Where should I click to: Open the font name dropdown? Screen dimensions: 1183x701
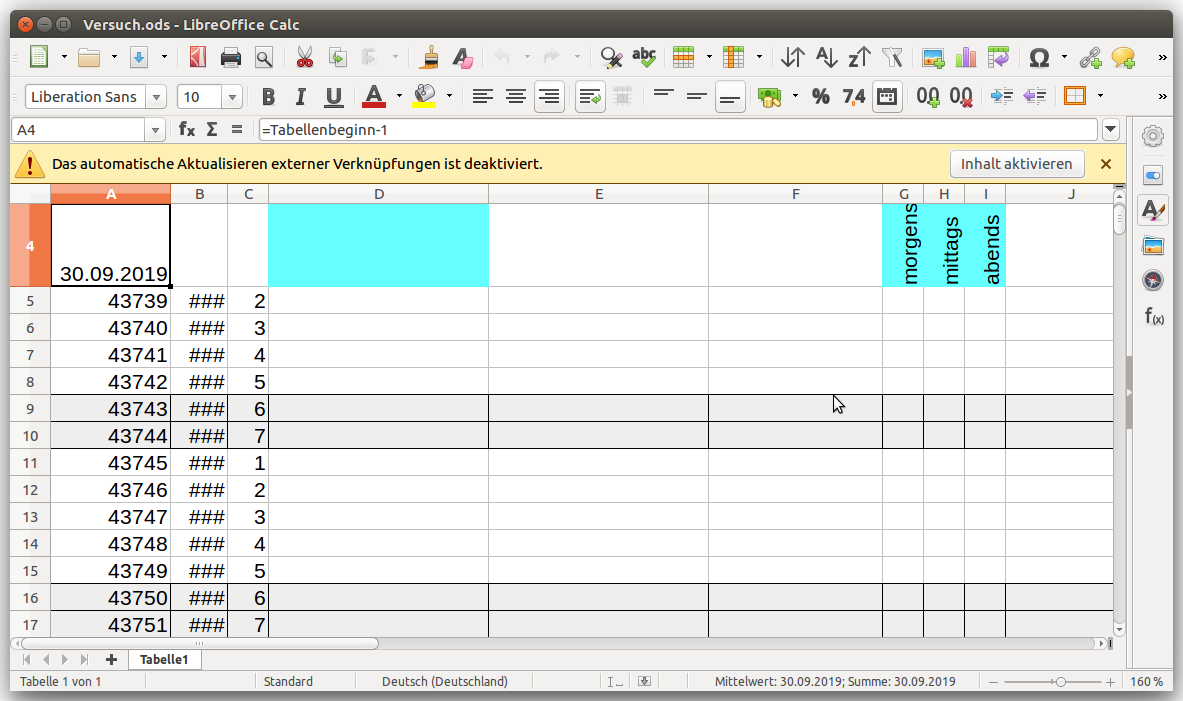pyautogui.click(x=156, y=97)
